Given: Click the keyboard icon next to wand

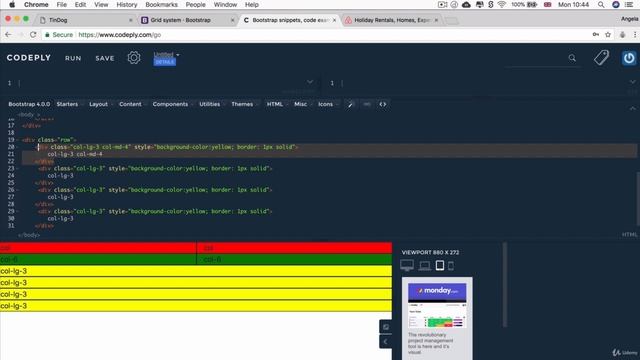Looking at the screenshot, I should (367, 104).
